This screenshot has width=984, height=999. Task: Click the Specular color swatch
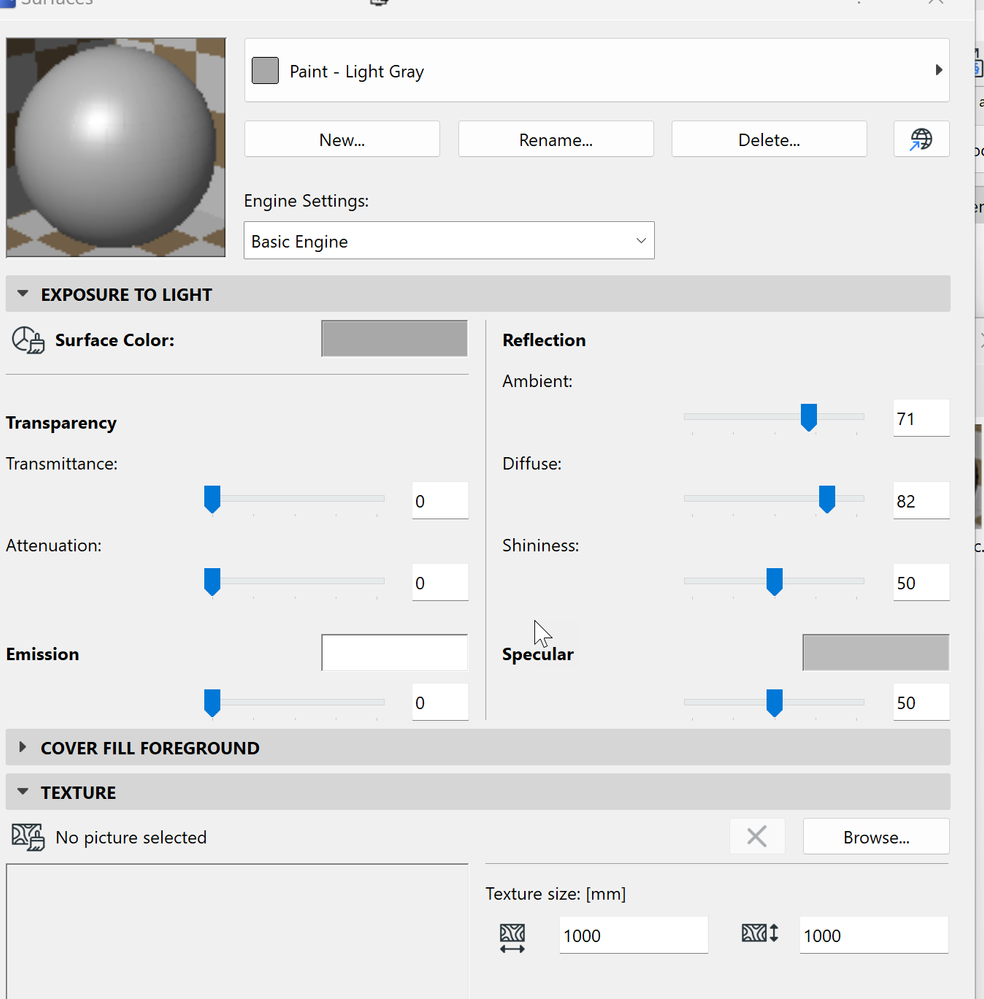click(x=875, y=652)
